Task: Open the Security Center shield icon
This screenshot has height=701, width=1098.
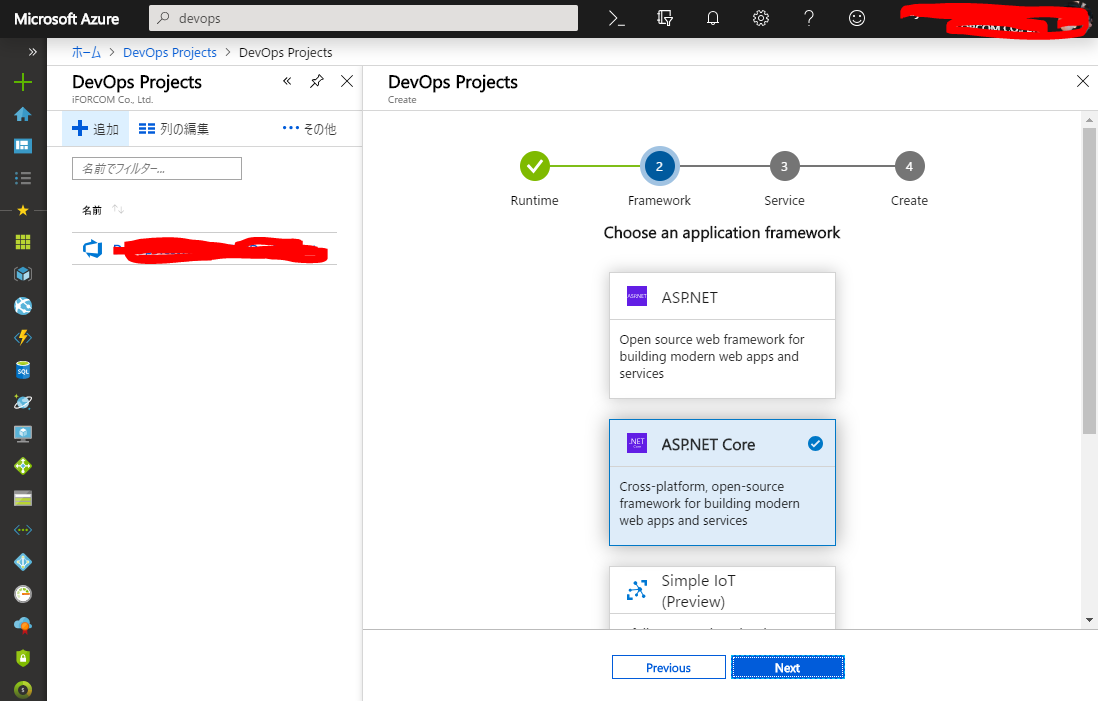Action: coord(23,658)
